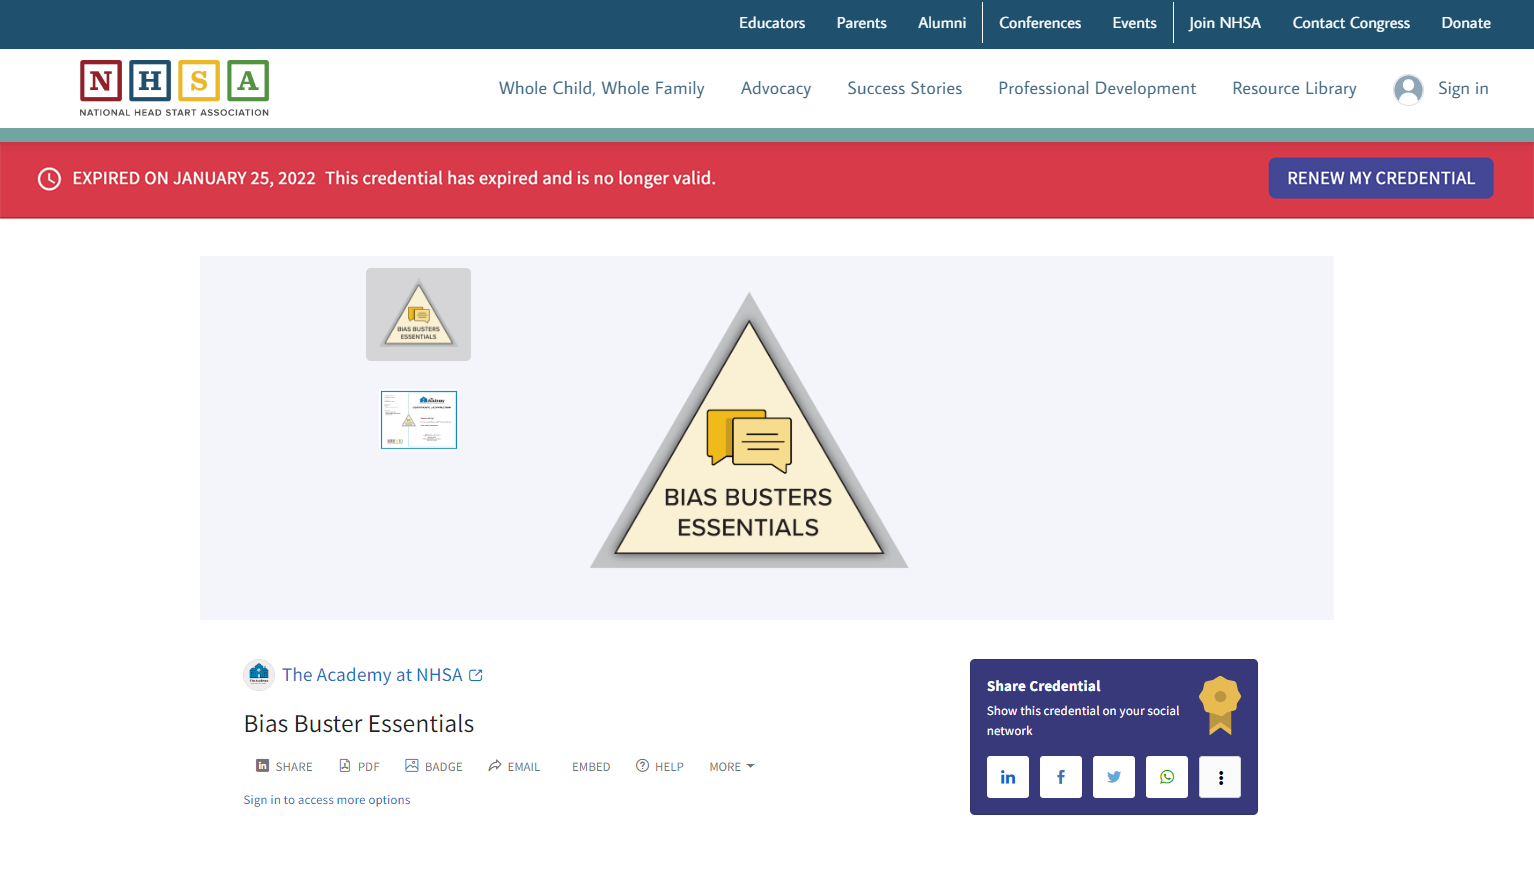Image resolution: width=1534 pixels, height=870 pixels.
Task: Open the Badge option
Action: point(433,766)
